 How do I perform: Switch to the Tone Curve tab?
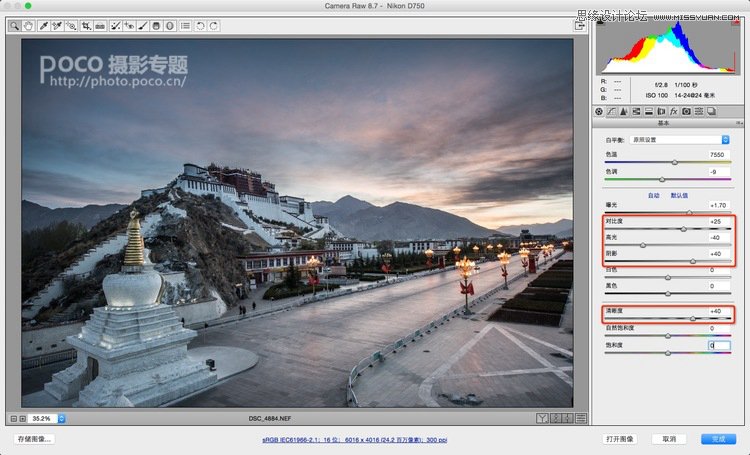(611, 111)
